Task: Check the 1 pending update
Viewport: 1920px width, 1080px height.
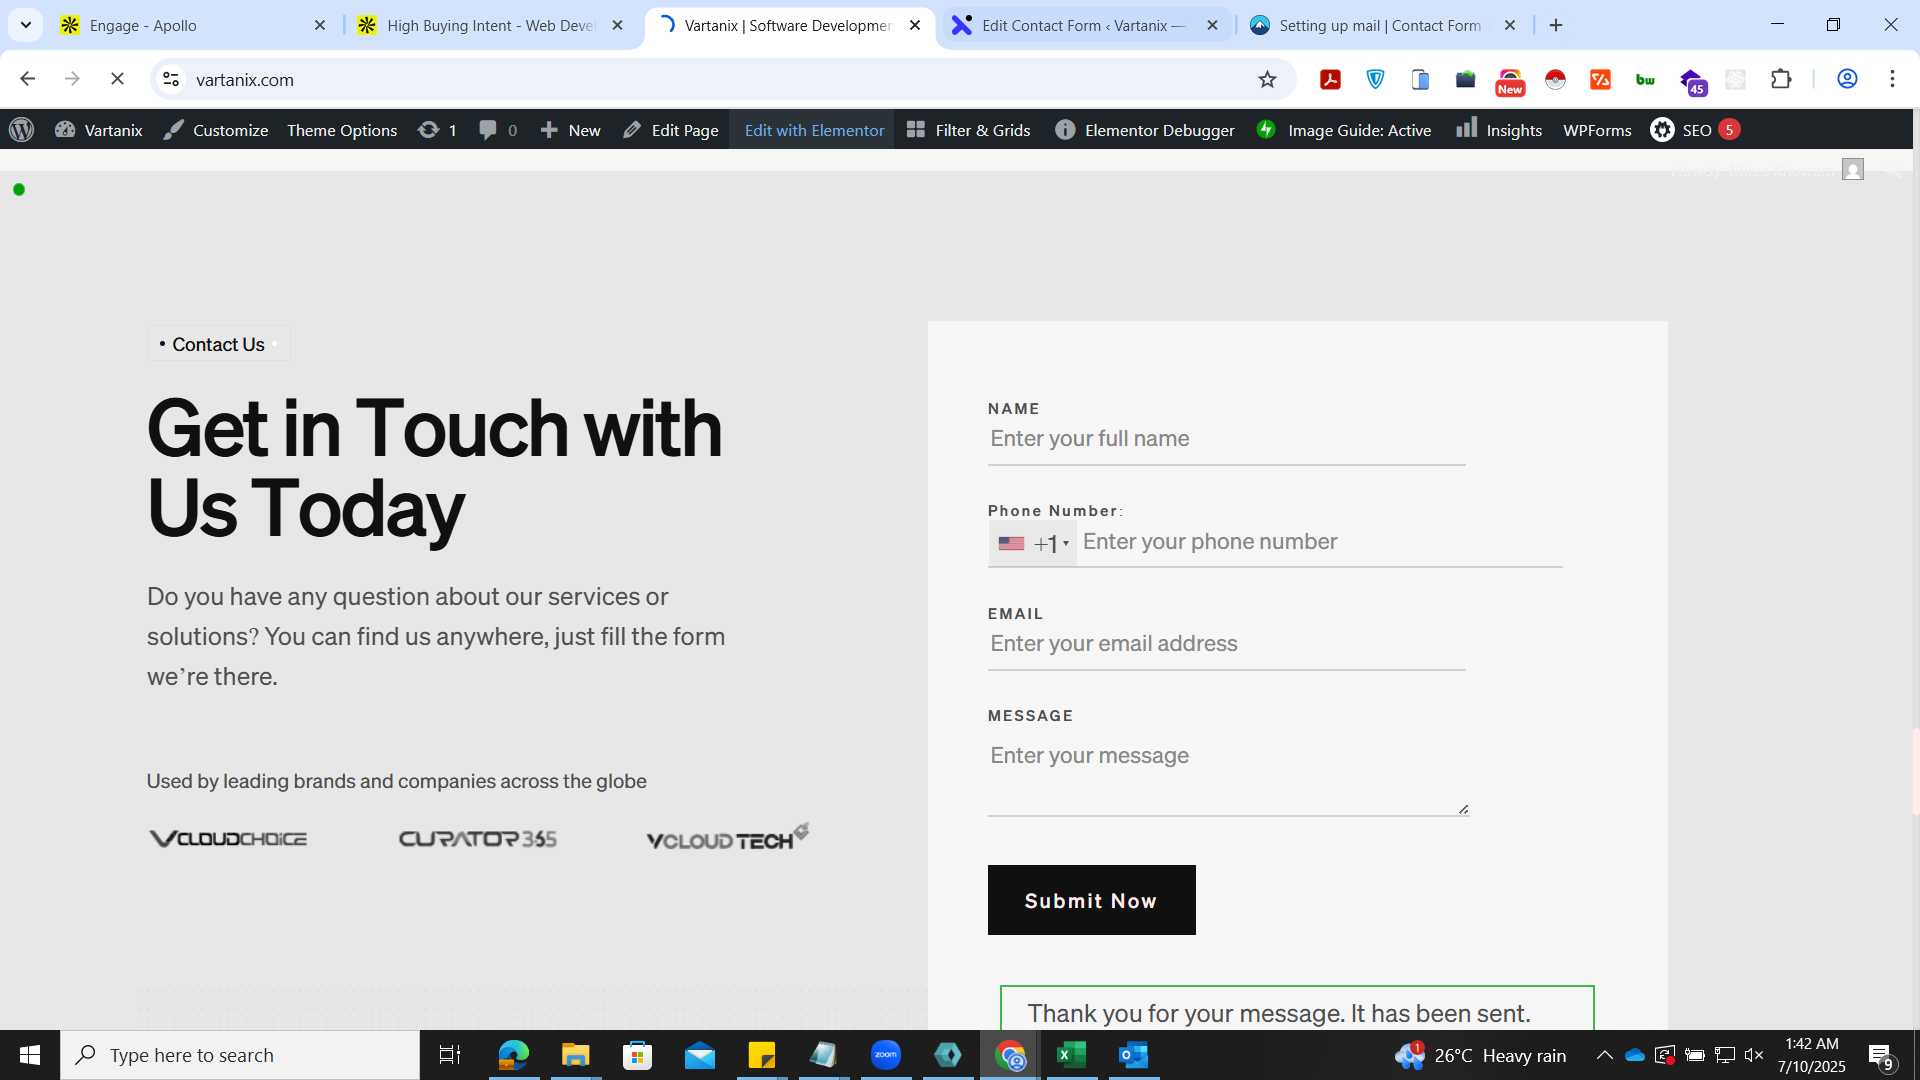Action: 438,130
